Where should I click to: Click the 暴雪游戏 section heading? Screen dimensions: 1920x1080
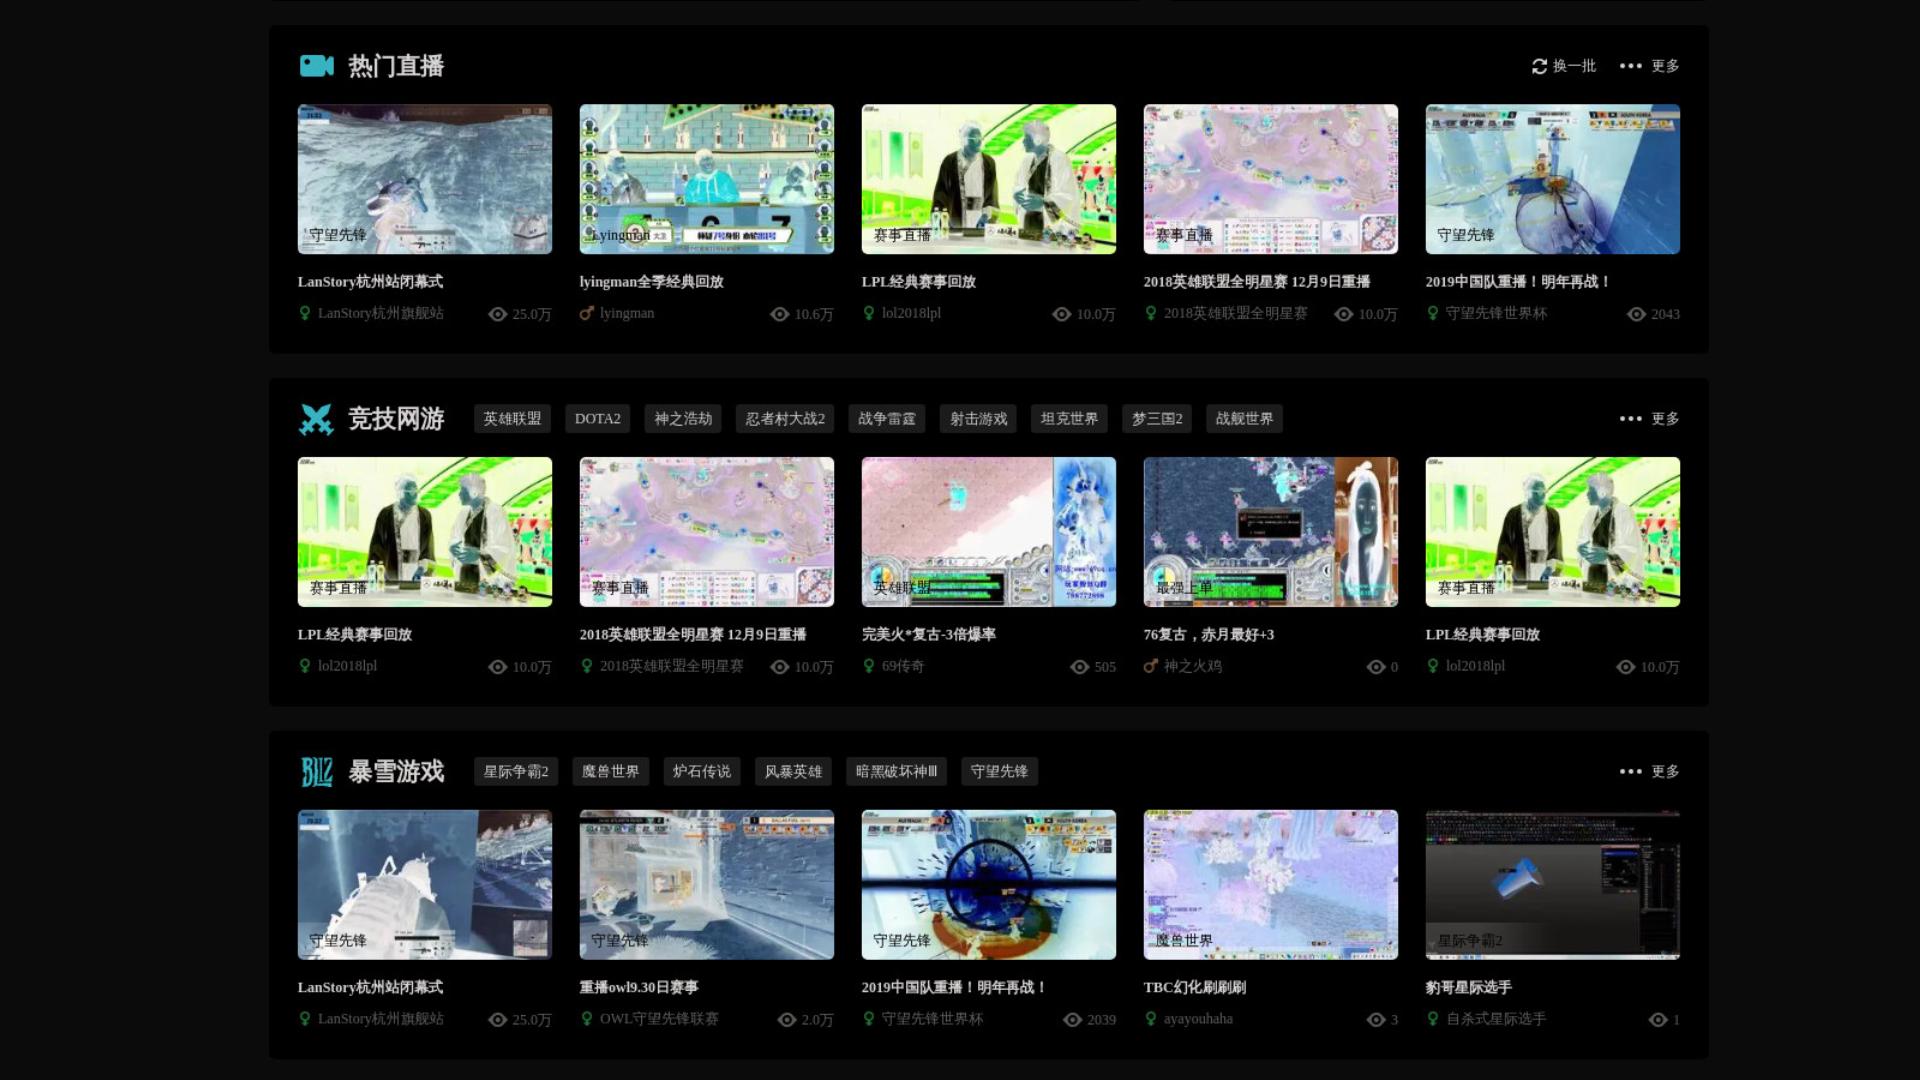[396, 772]
